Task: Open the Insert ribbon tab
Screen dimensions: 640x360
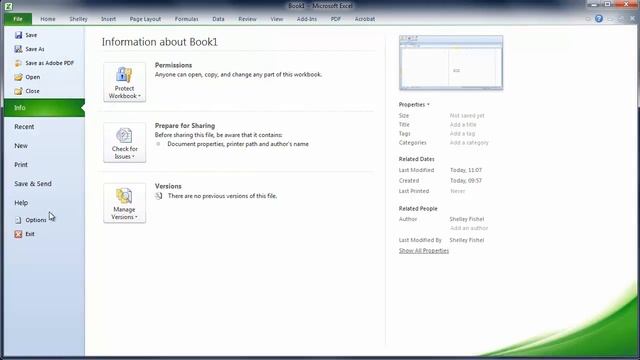Action: [109, 19]
